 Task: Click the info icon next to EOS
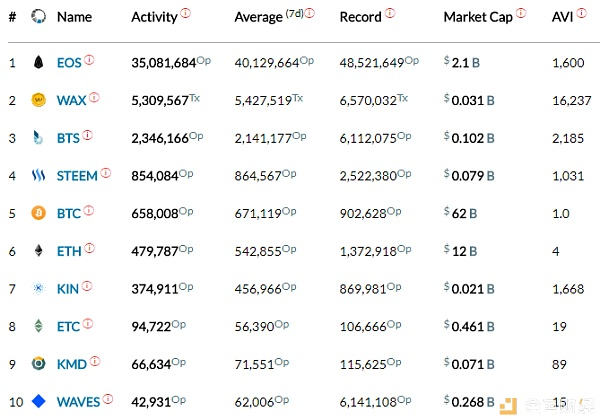coord(89,60)
